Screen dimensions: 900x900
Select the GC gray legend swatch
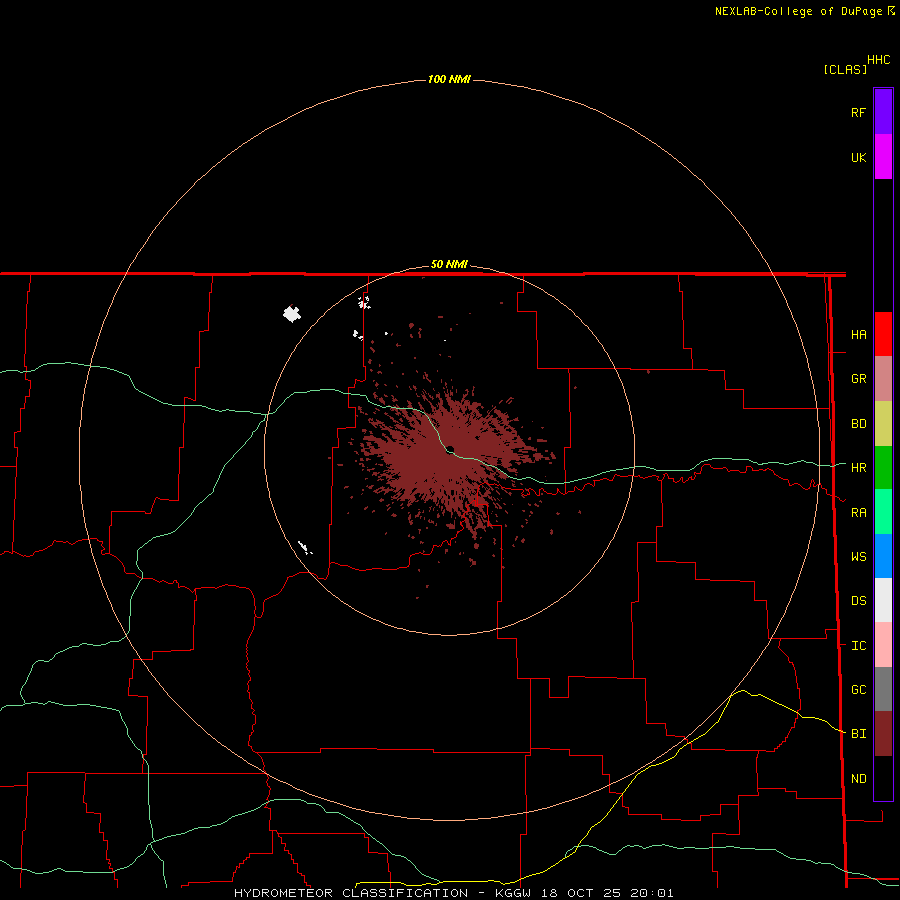tap(883, 689)
